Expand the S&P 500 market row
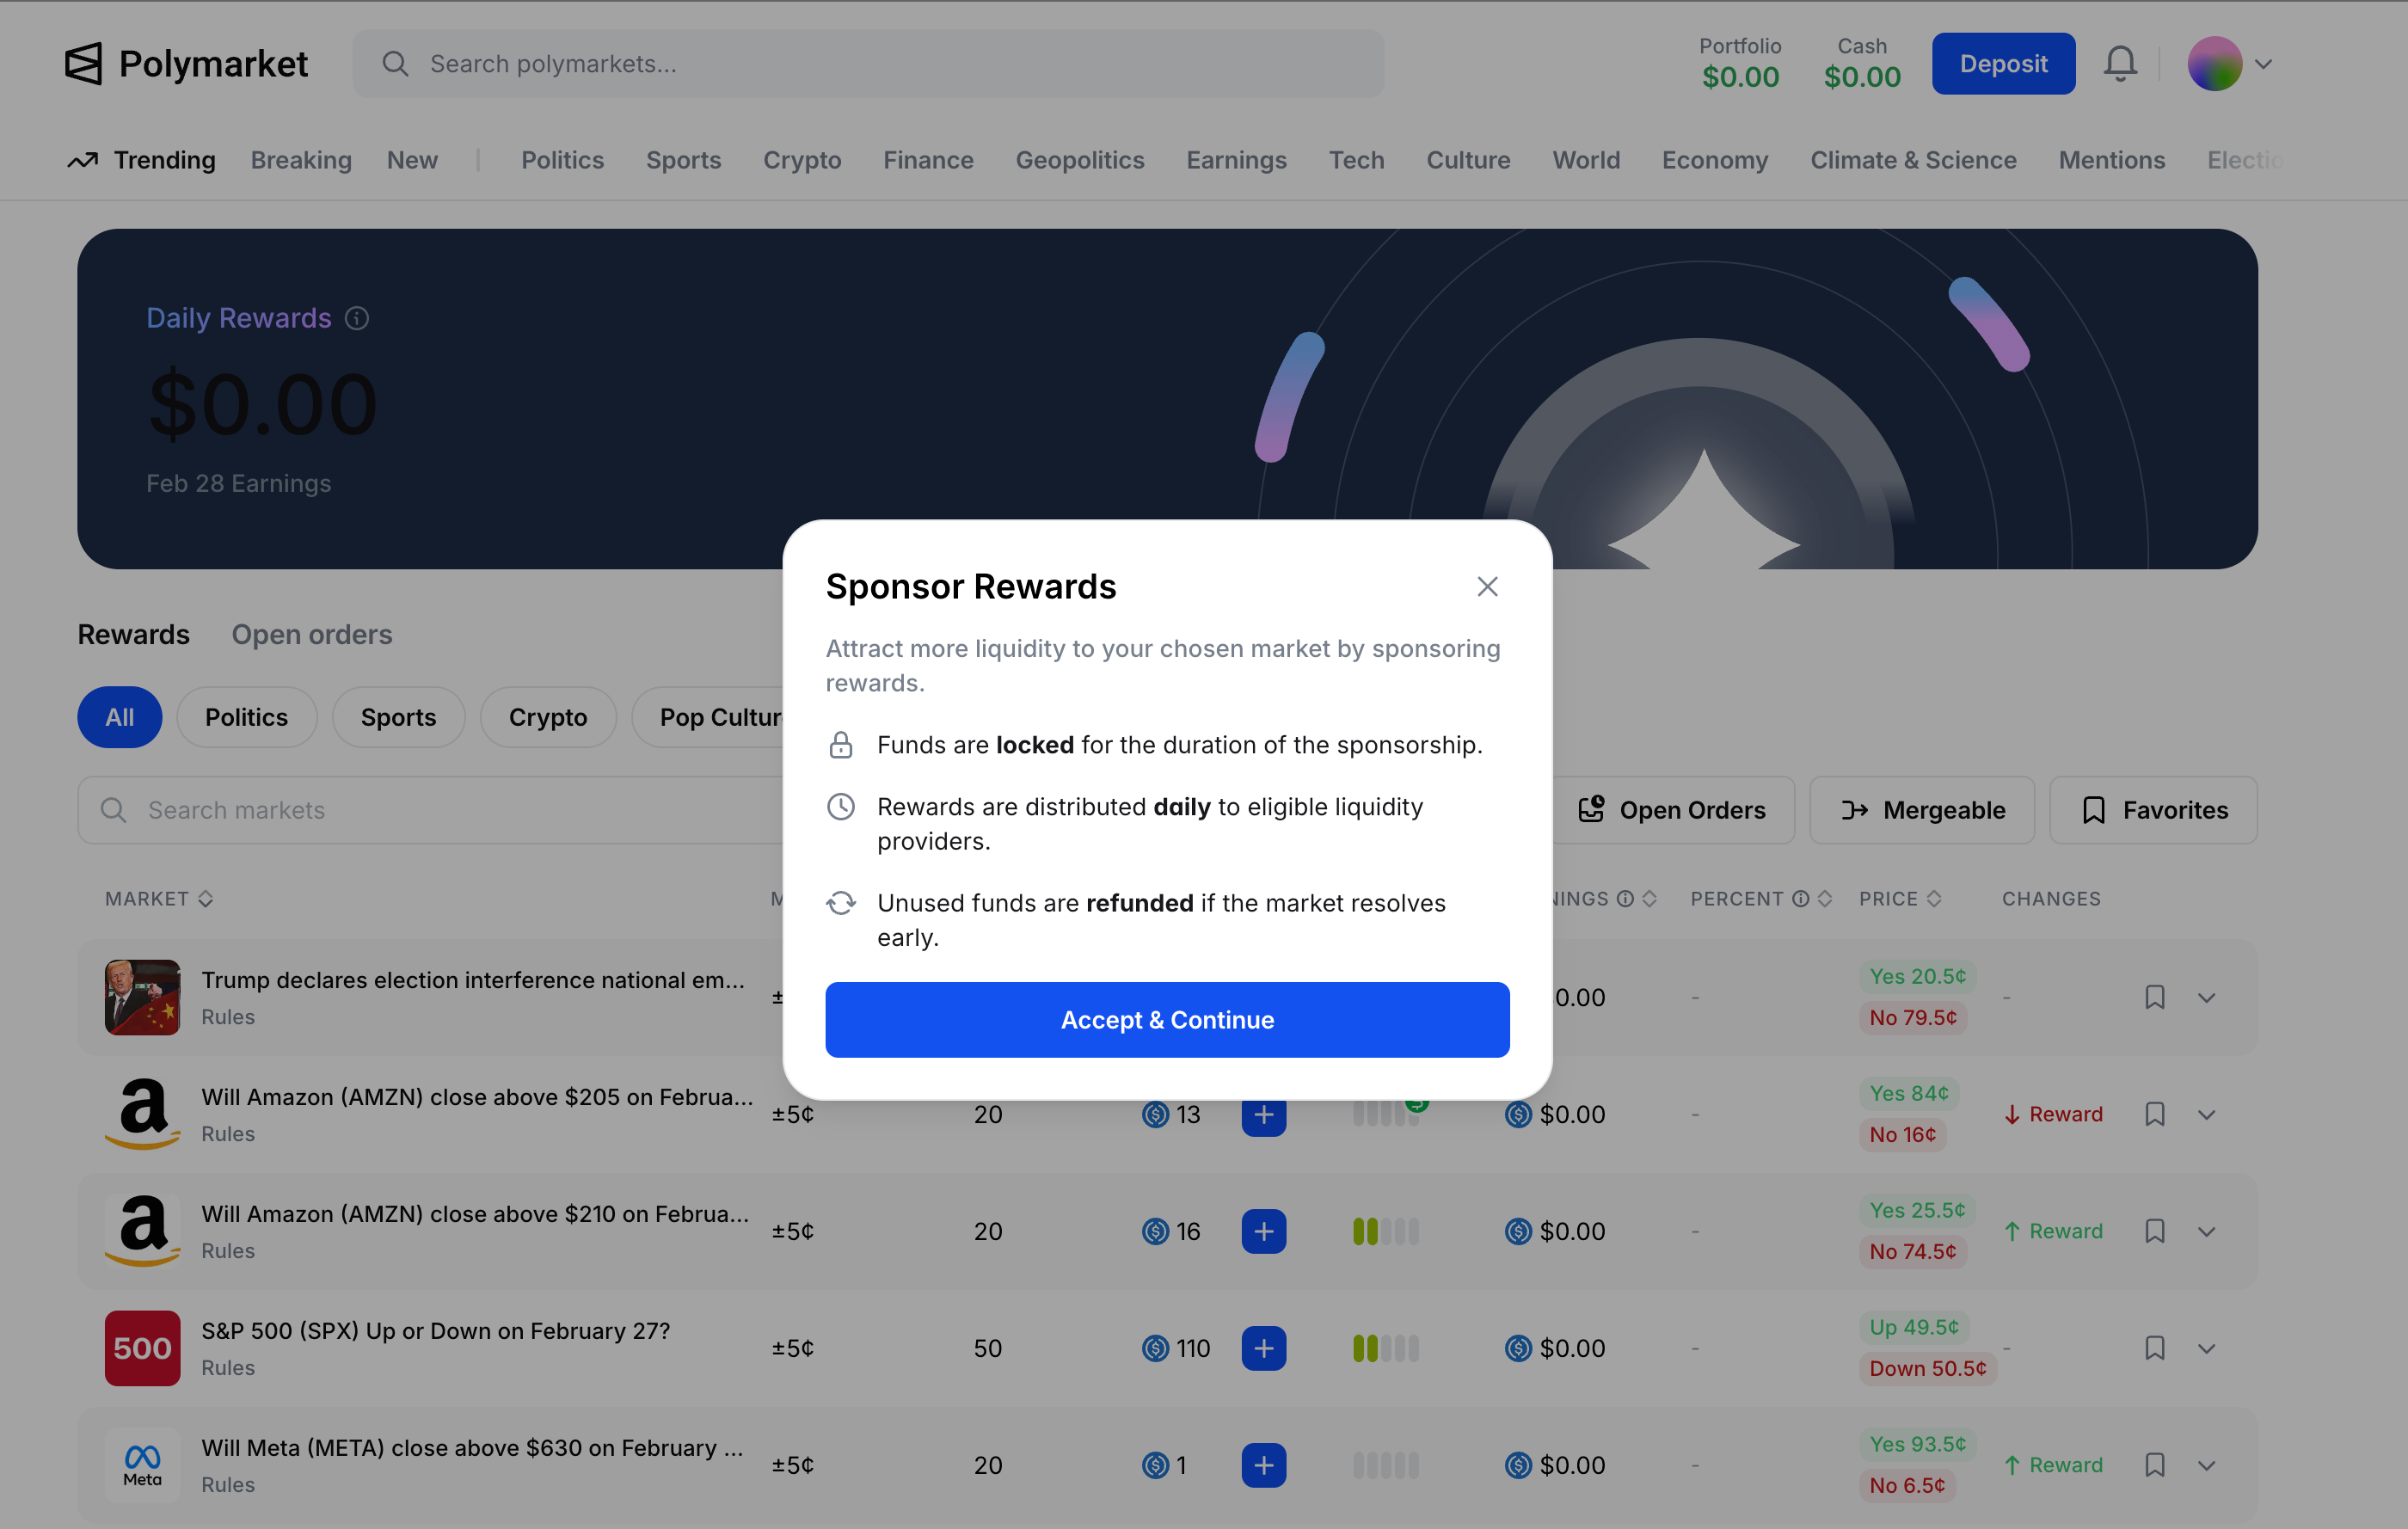This screenshot has height=1529, width=2408. [x=2206, y=1348]
